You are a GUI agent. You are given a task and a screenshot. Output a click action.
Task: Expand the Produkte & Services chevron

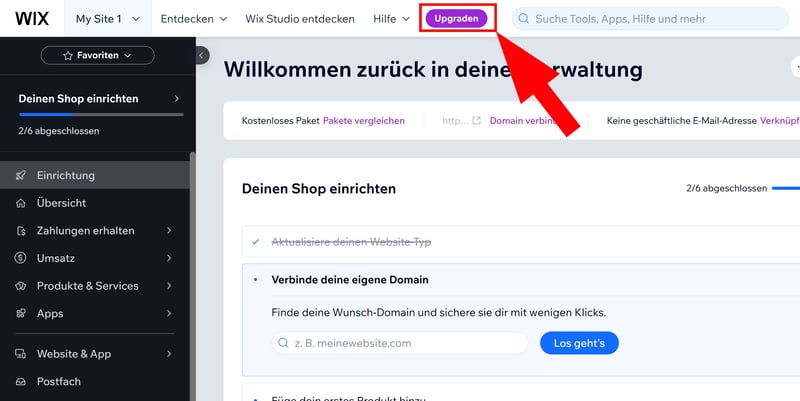169,286
